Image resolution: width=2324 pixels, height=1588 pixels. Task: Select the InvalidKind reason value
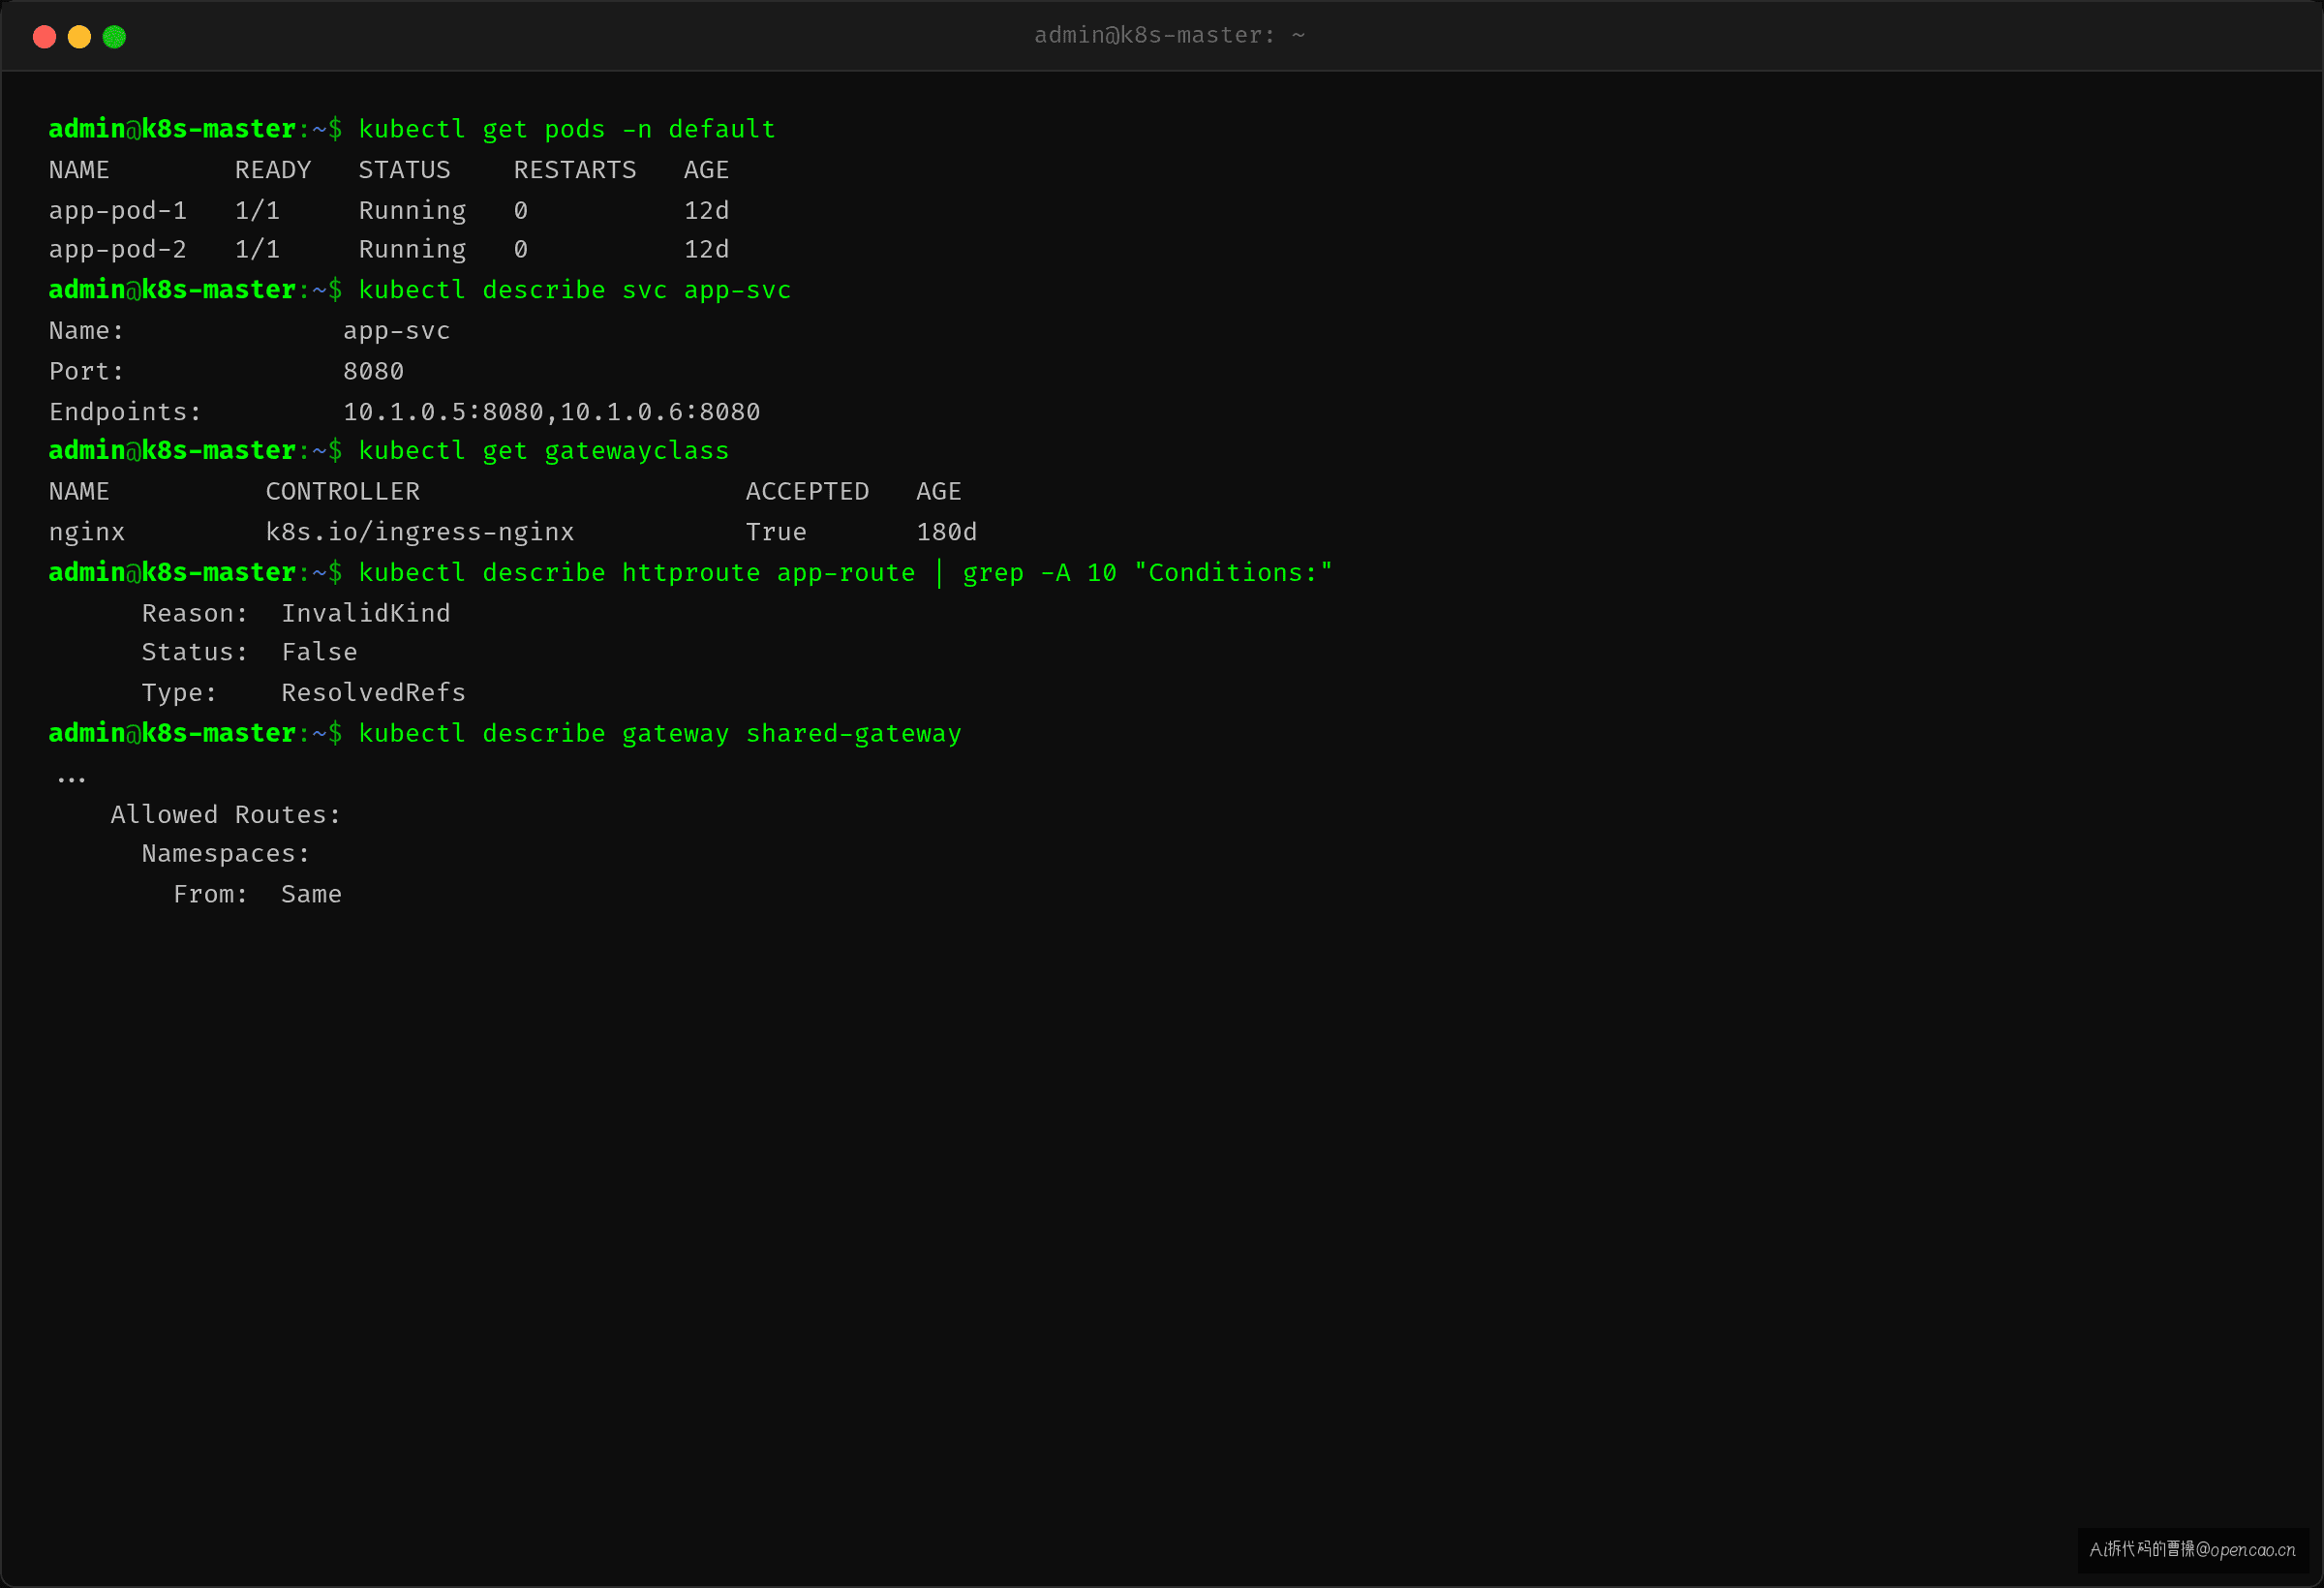(365, 613)
